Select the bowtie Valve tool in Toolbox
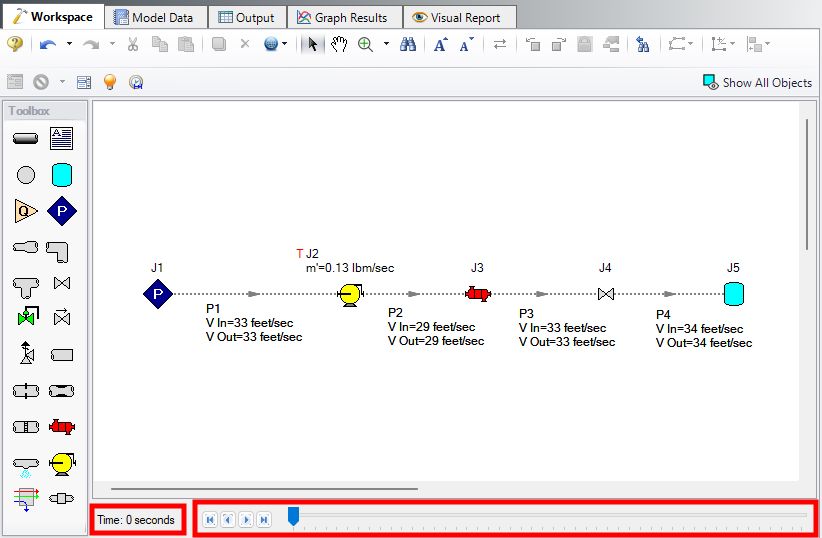The width and height of the screenshot is (822, 538). click(62, 283)
